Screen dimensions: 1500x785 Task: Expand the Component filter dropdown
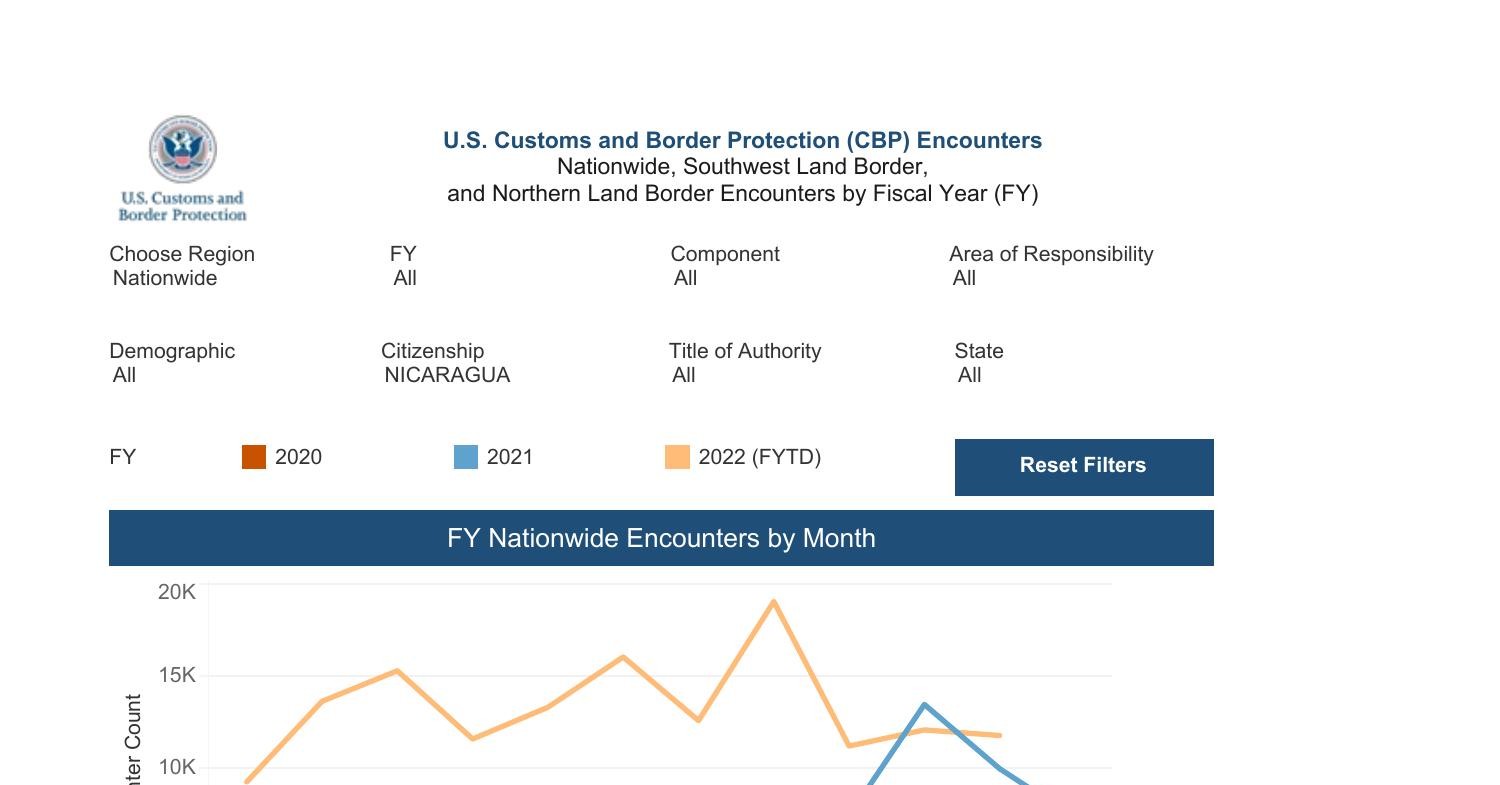coord(686,278)
